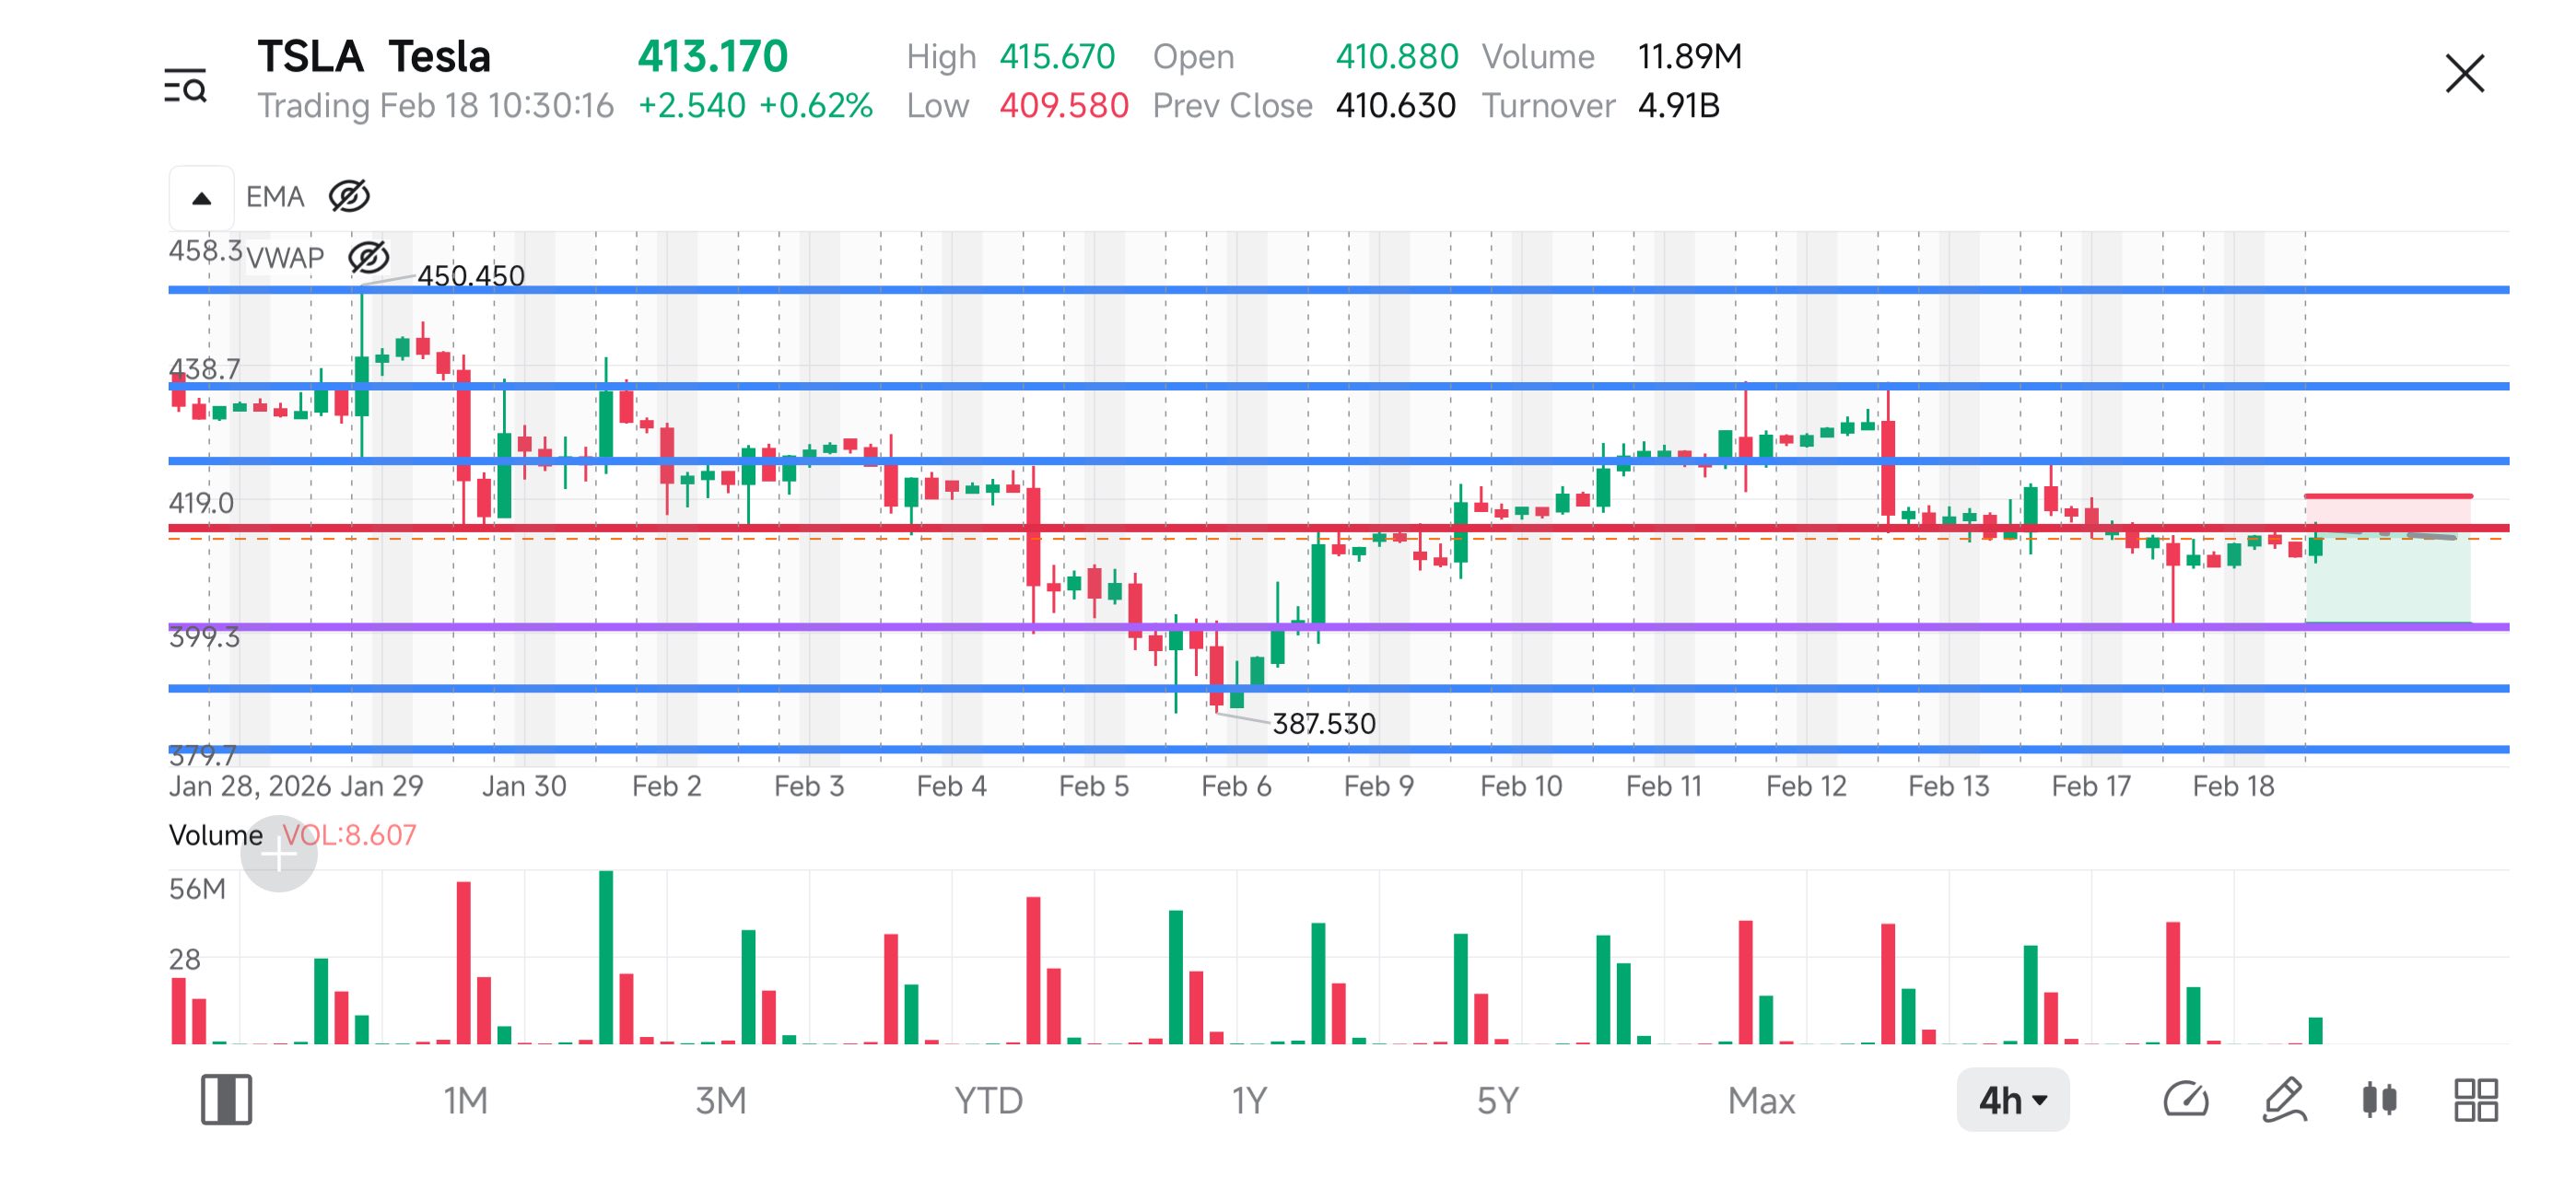The width and height of the screenshot is (2576, 1188).
Task: Select the purple horizontal support line
Action: pyautogui.click(x=1338, y=627)
